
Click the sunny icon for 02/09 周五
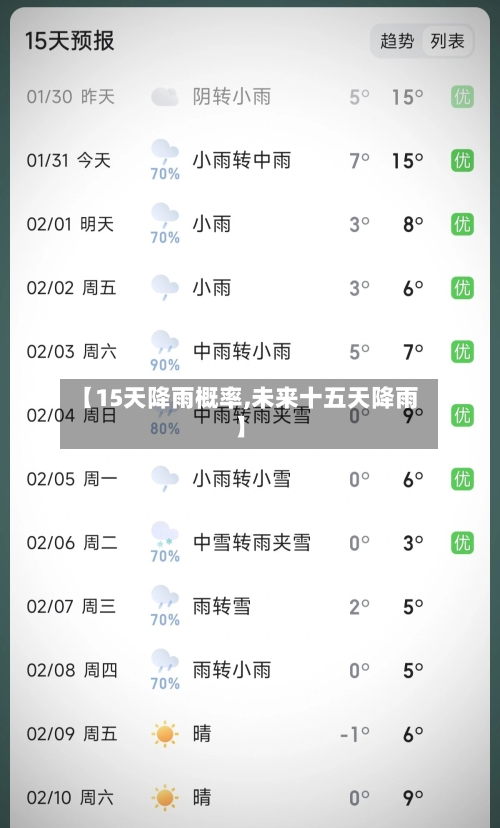coord(165,734)
